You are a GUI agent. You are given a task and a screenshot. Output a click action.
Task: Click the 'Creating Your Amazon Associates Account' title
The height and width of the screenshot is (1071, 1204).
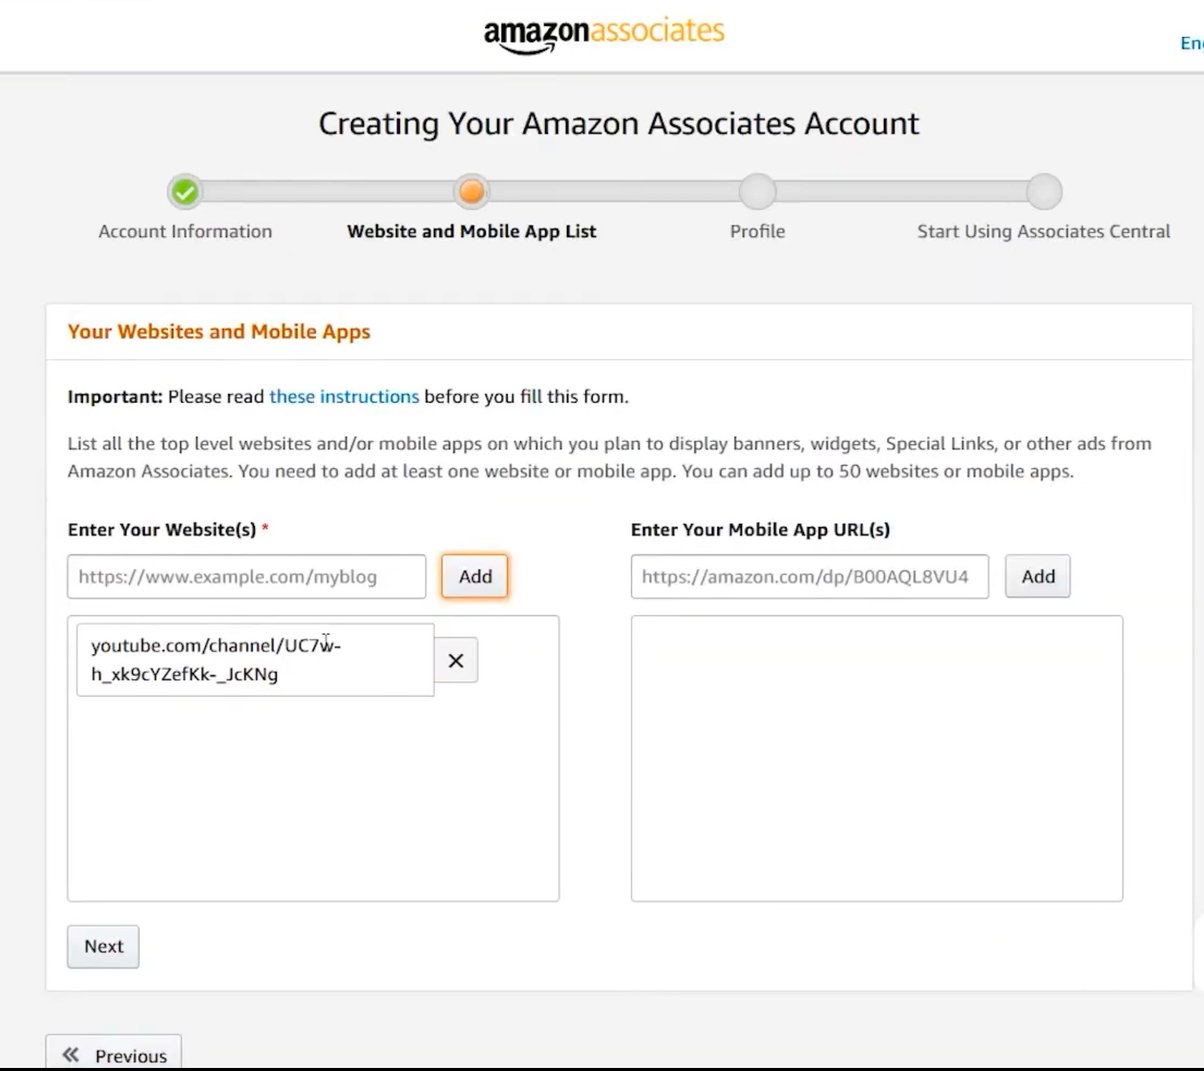pos(619,124)
